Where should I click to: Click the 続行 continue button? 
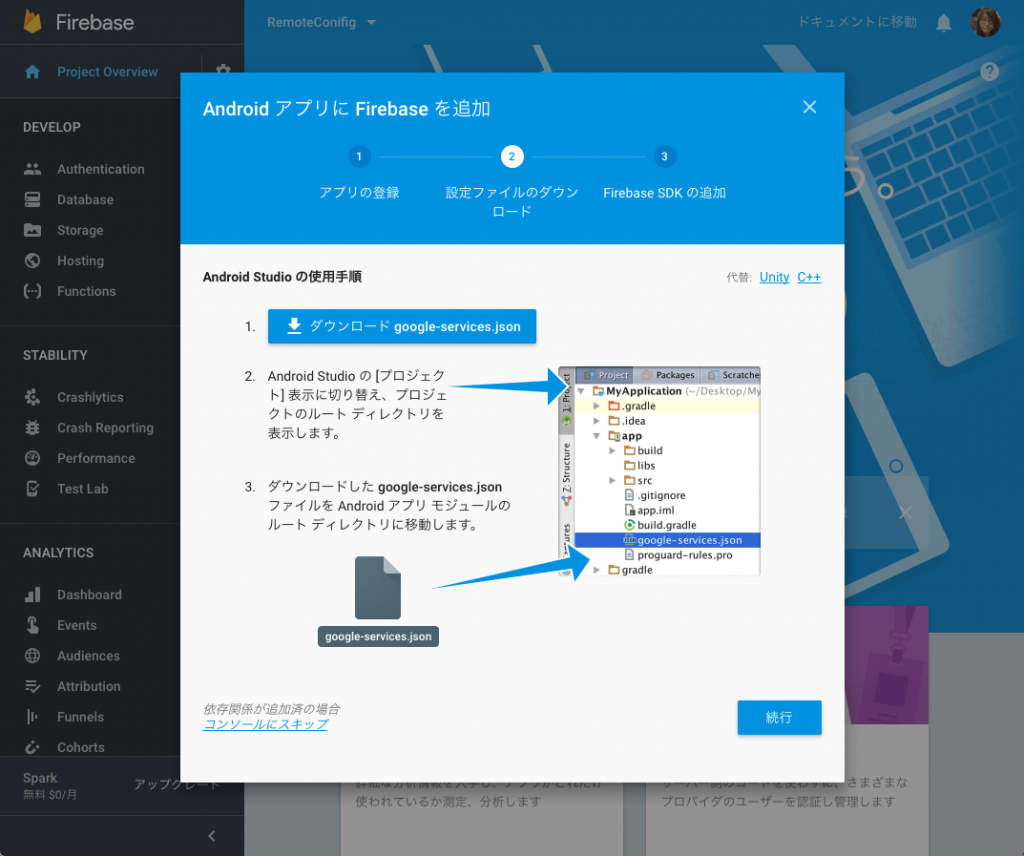pos(779,718)
